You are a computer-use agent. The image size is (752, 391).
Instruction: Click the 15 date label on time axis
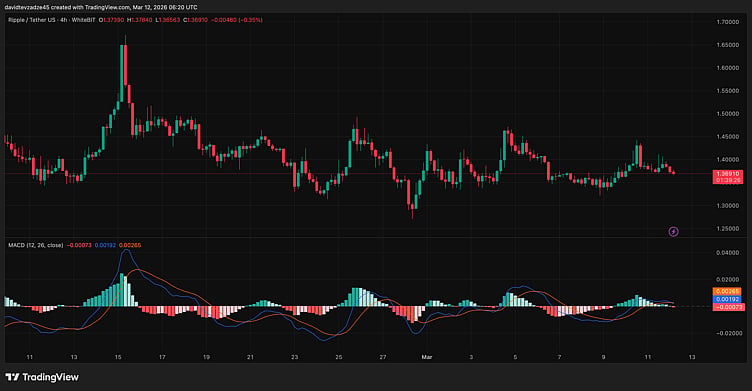click(118, 357)
